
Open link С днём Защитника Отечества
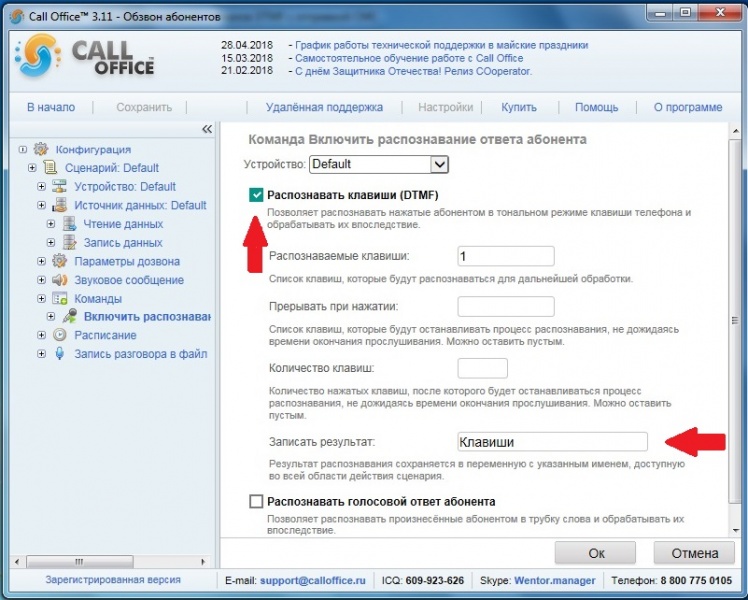(413, 71)
